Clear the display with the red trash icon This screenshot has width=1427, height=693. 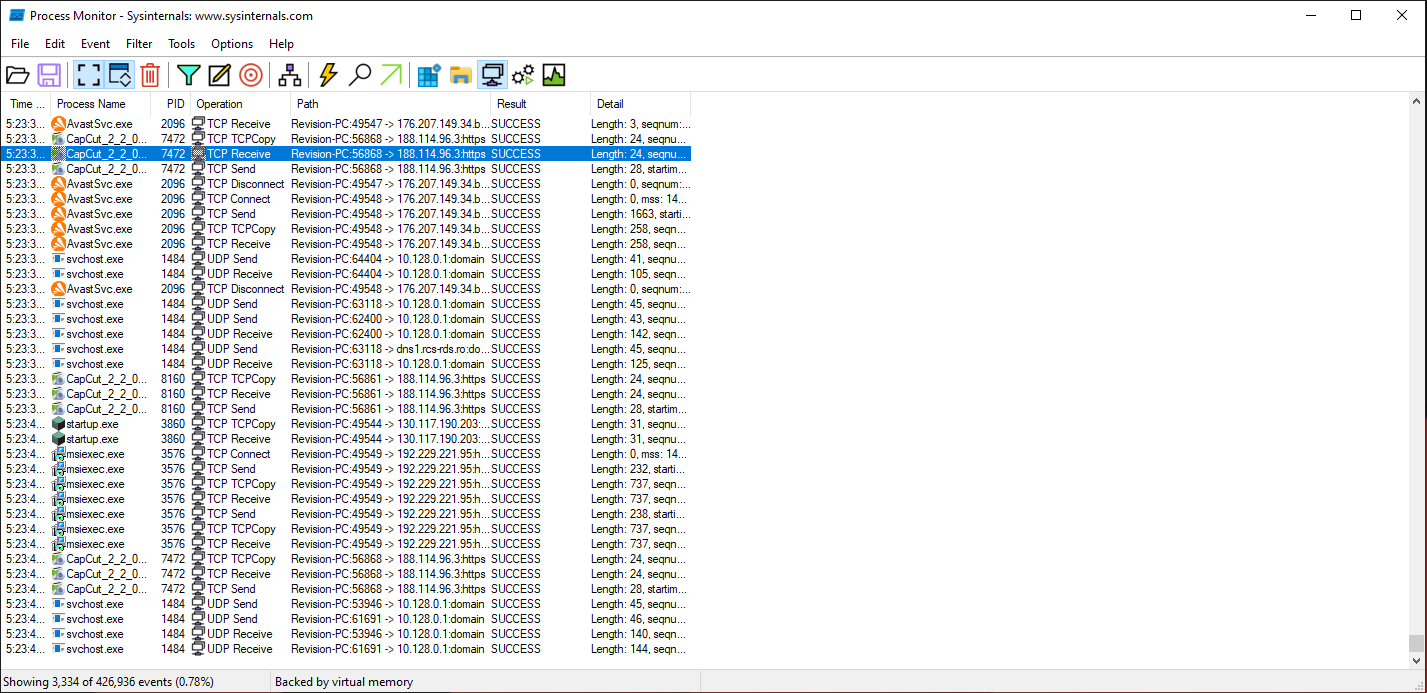pos(150,75)
